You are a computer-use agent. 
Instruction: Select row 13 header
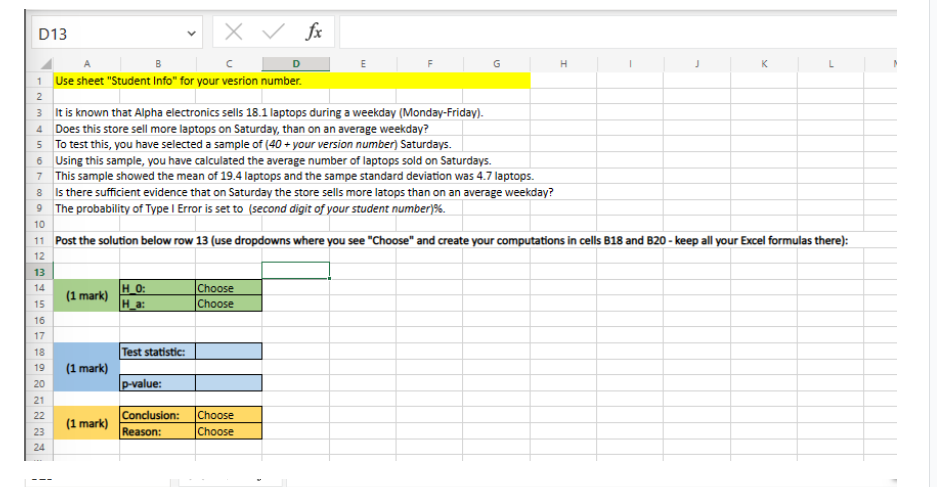point(39,272)
